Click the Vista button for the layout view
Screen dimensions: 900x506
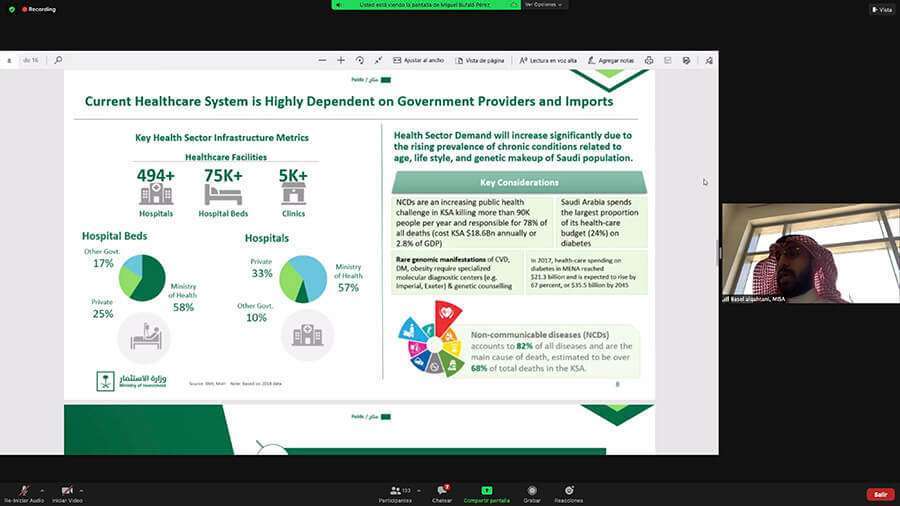[882, 10]
